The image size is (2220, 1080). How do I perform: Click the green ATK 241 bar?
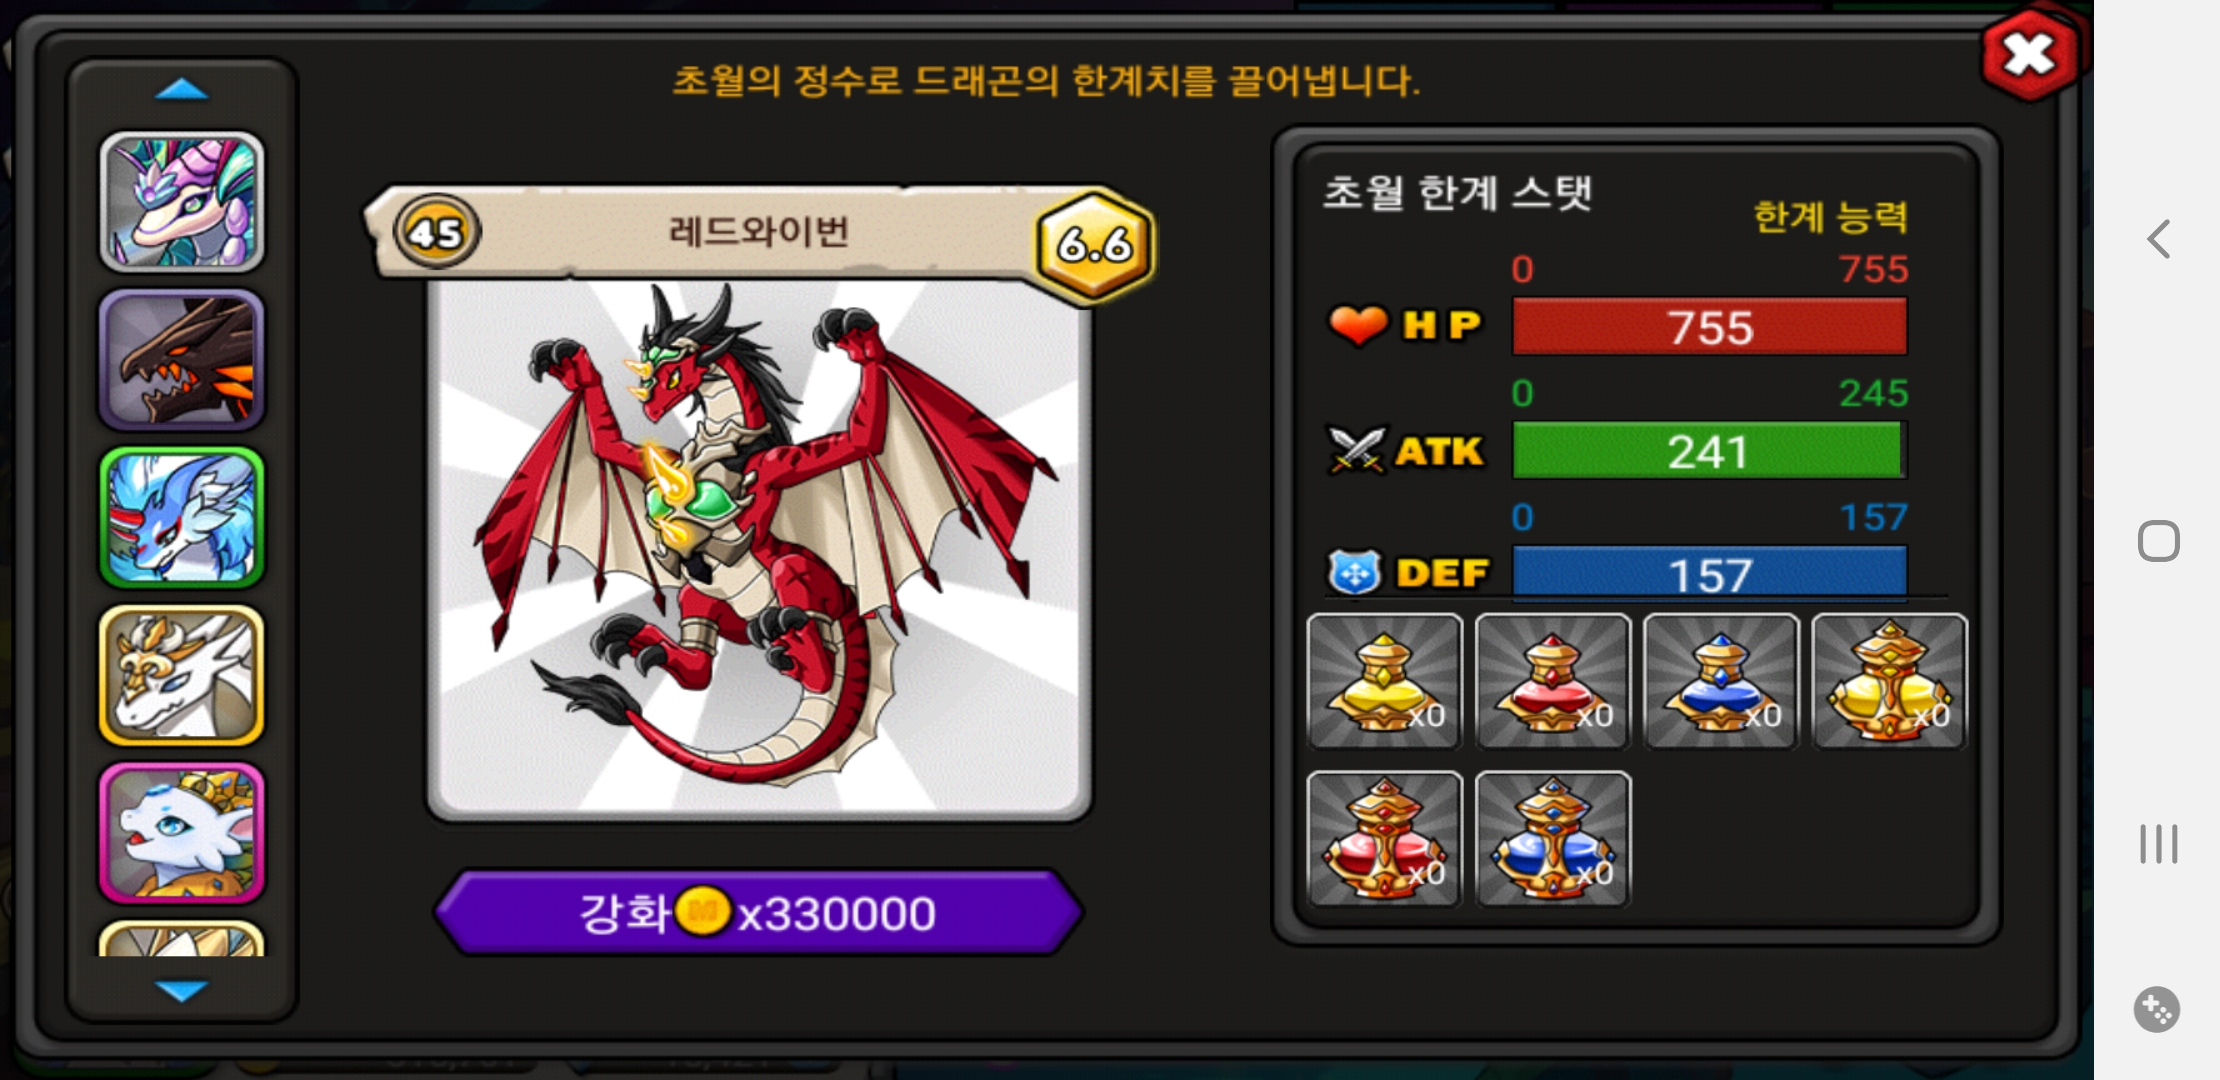(1710, 451)
